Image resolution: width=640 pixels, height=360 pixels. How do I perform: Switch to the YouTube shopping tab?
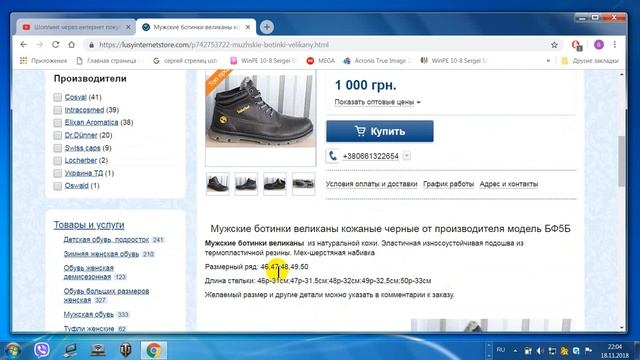[77, 27]
